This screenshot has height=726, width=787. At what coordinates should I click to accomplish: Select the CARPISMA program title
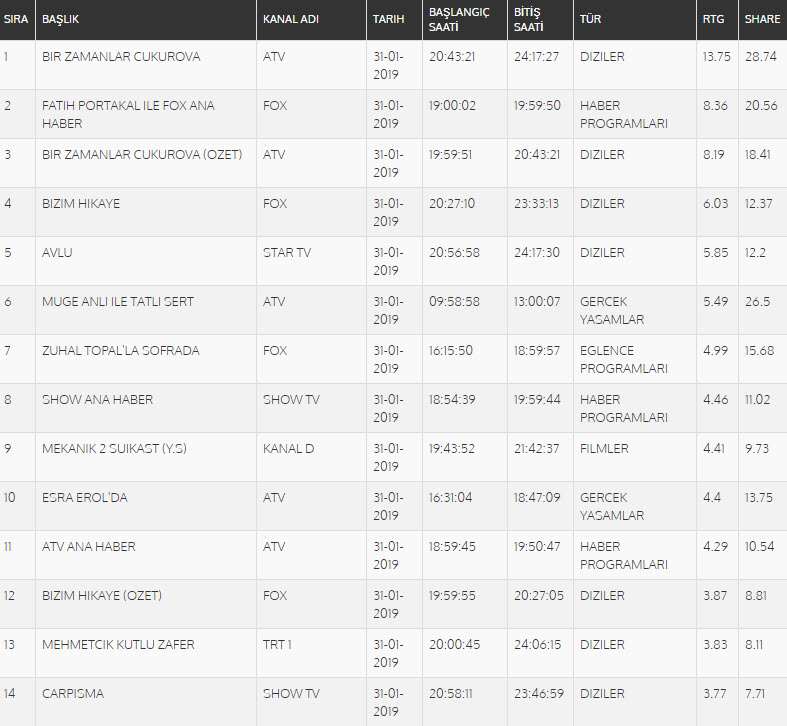pyautogui.click(x=73, y=694)
